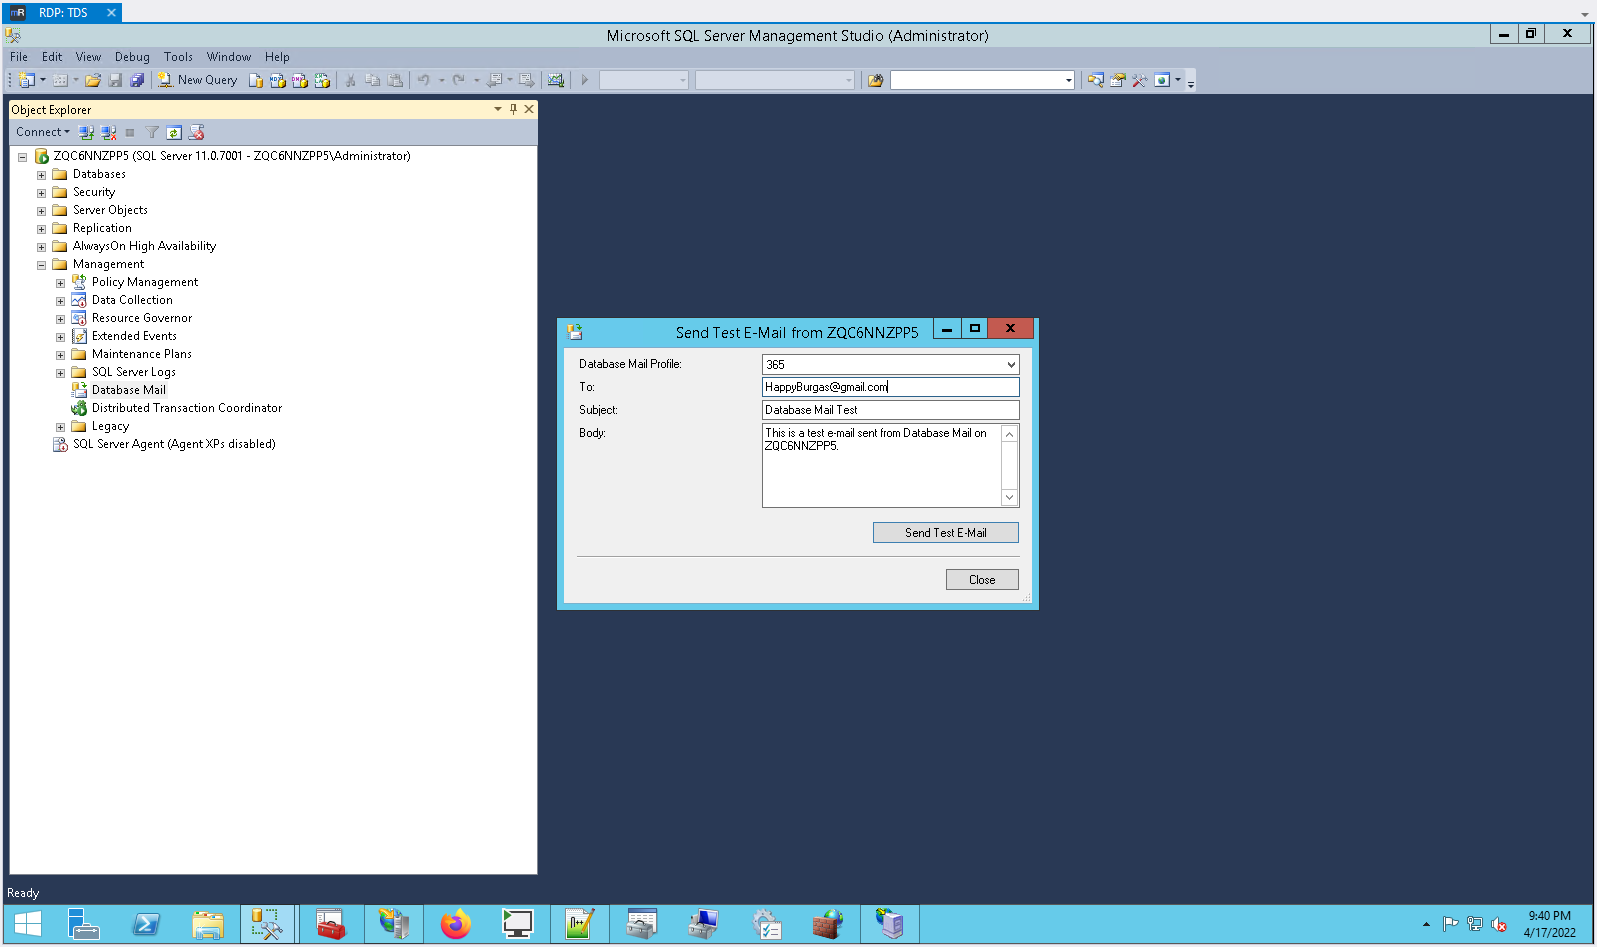
Task: Expand the Replication node
Action: click(42, 229)
